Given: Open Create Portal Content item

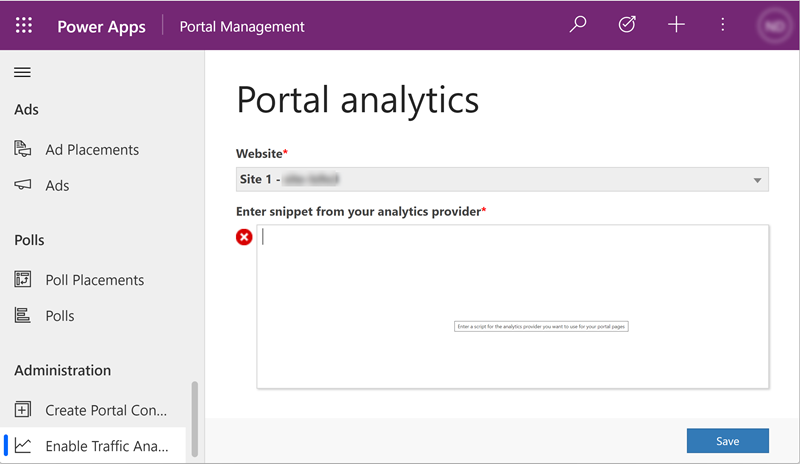Looking at the screenshot, I should tap(105, 410).
